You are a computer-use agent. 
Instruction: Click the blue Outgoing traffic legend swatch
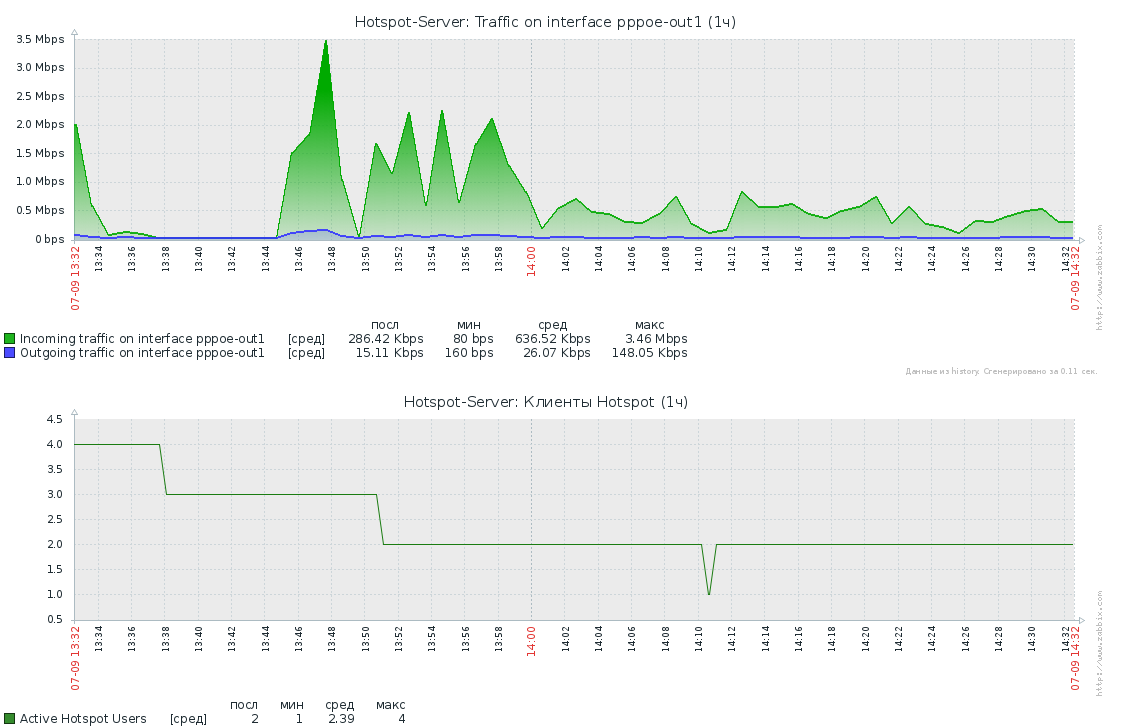(x=9, y=353)
